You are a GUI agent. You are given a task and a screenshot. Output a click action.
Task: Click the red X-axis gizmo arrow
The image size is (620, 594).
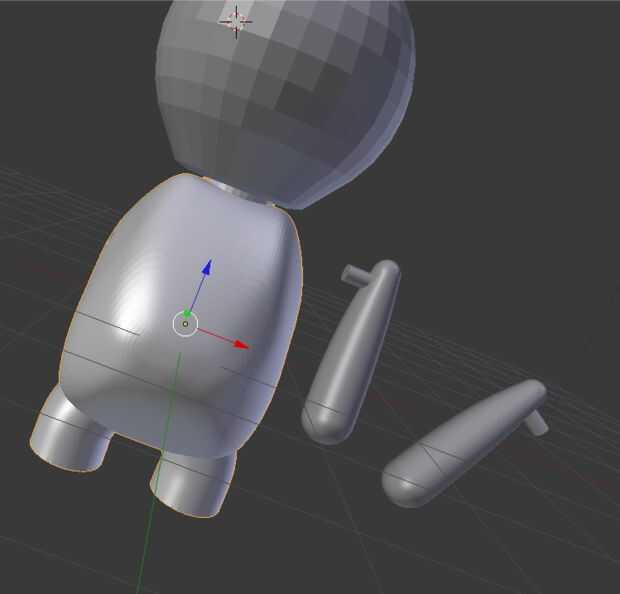pos(241,344)
